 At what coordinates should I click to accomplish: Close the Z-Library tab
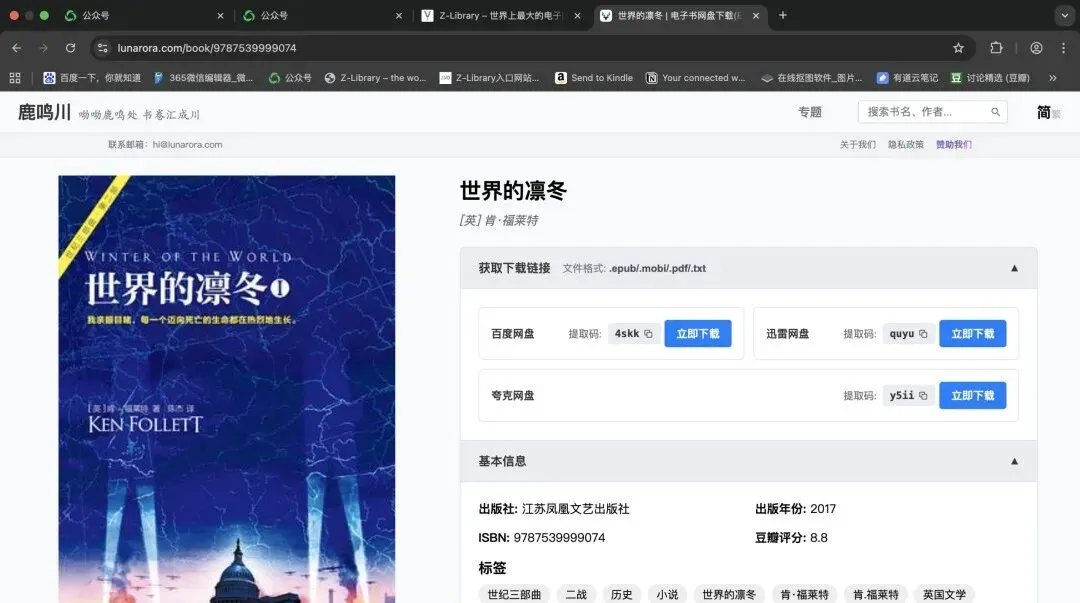pos(577,15)
